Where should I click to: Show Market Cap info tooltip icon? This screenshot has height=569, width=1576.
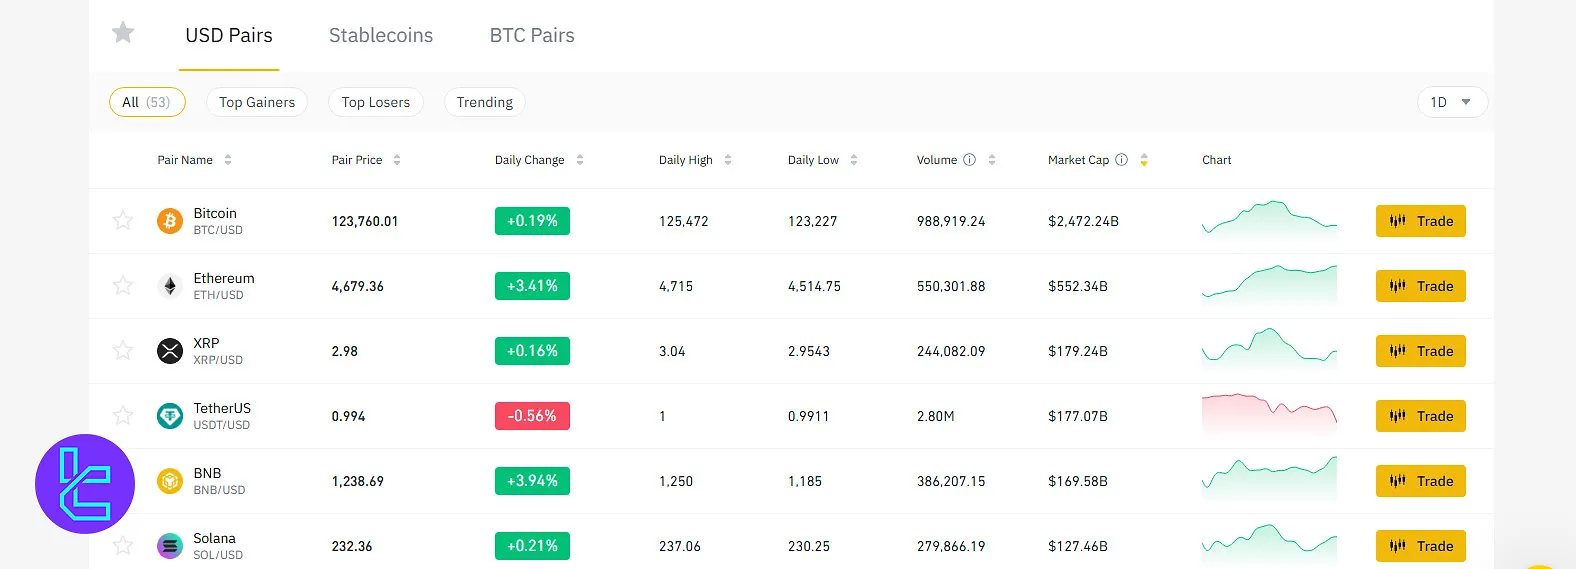(x=1121, y=160)
